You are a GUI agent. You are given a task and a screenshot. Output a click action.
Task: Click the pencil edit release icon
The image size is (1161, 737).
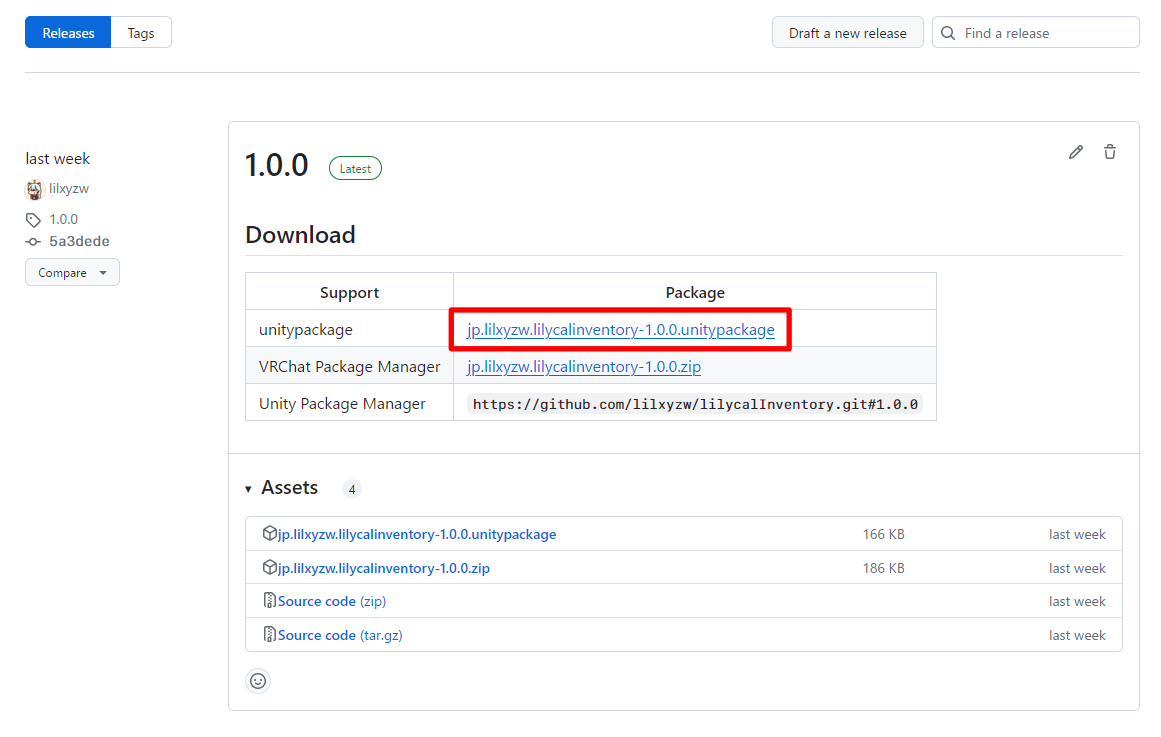(1076, 152)
